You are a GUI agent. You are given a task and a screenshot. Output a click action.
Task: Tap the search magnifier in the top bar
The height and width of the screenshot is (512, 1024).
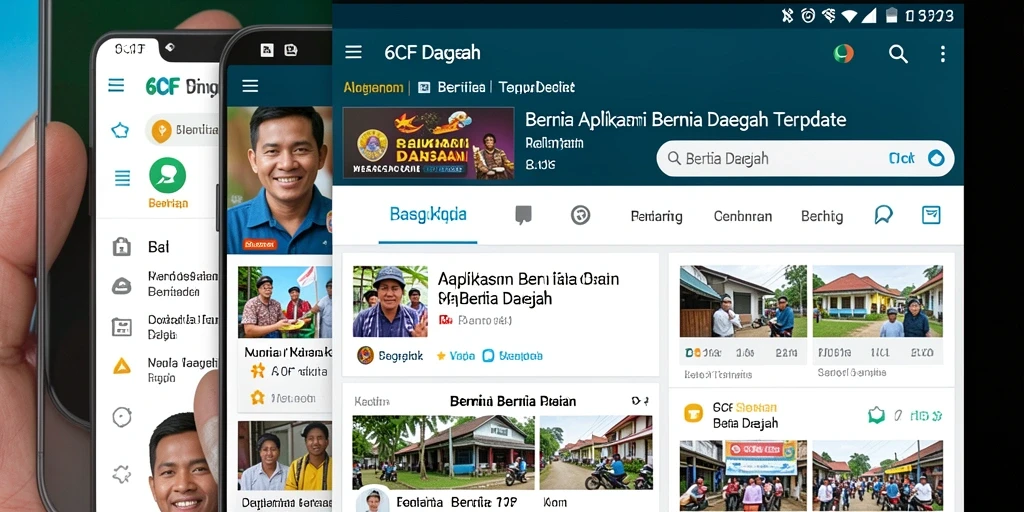pos(899,54)
